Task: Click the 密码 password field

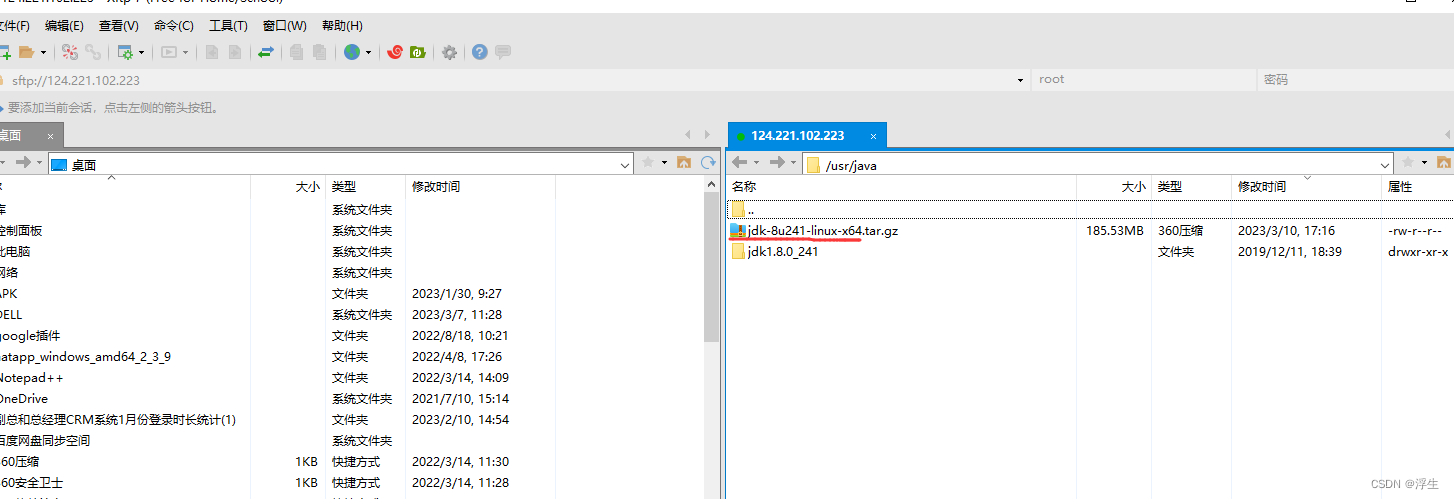Action: click(1355, 80)
